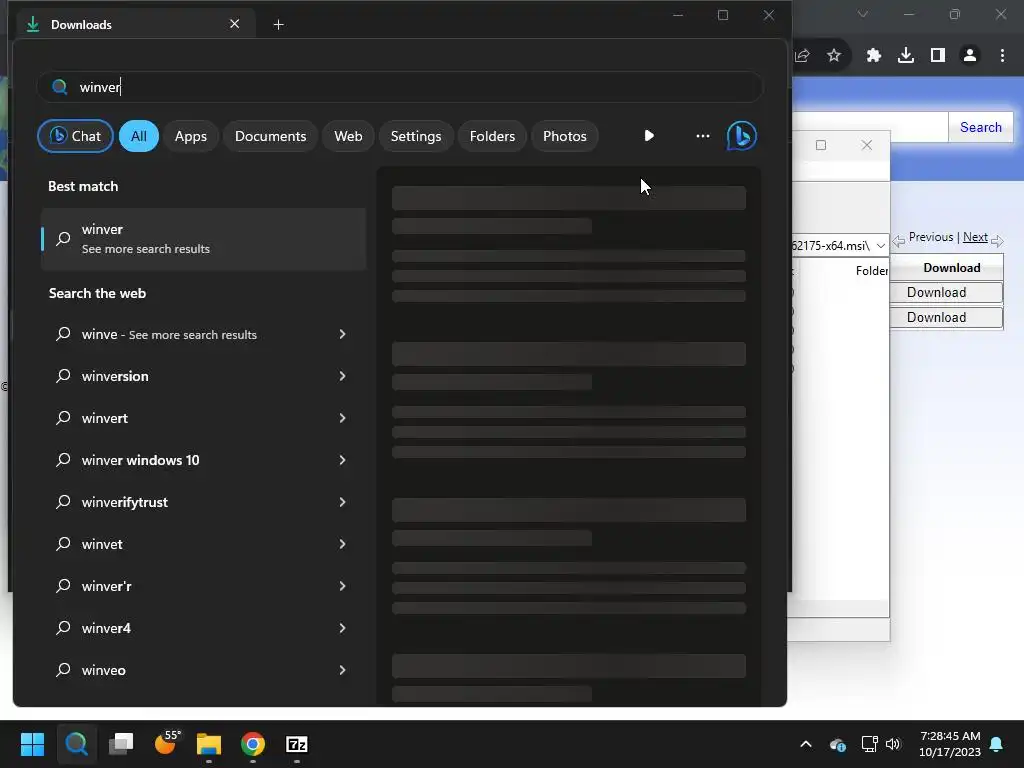The width and height of the screenshot is (1024, 768).
Task: Open File Explorer from taskbar
Action: coord(209,744)
